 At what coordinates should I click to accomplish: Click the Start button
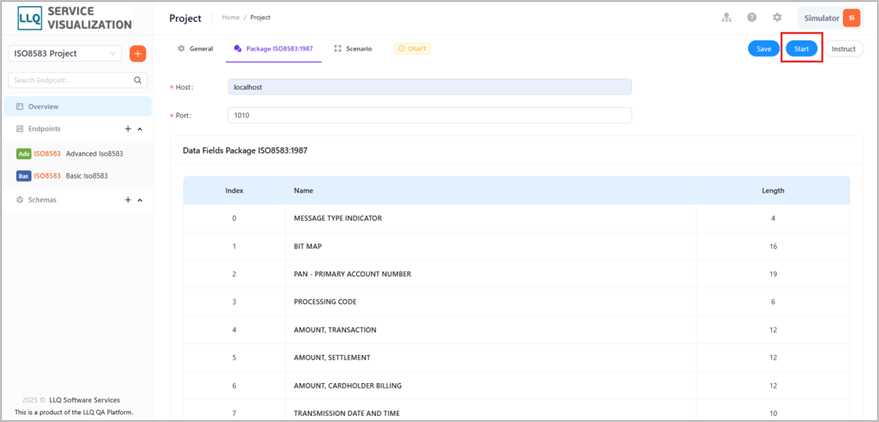pyautogui.click(x=801, y=49)
